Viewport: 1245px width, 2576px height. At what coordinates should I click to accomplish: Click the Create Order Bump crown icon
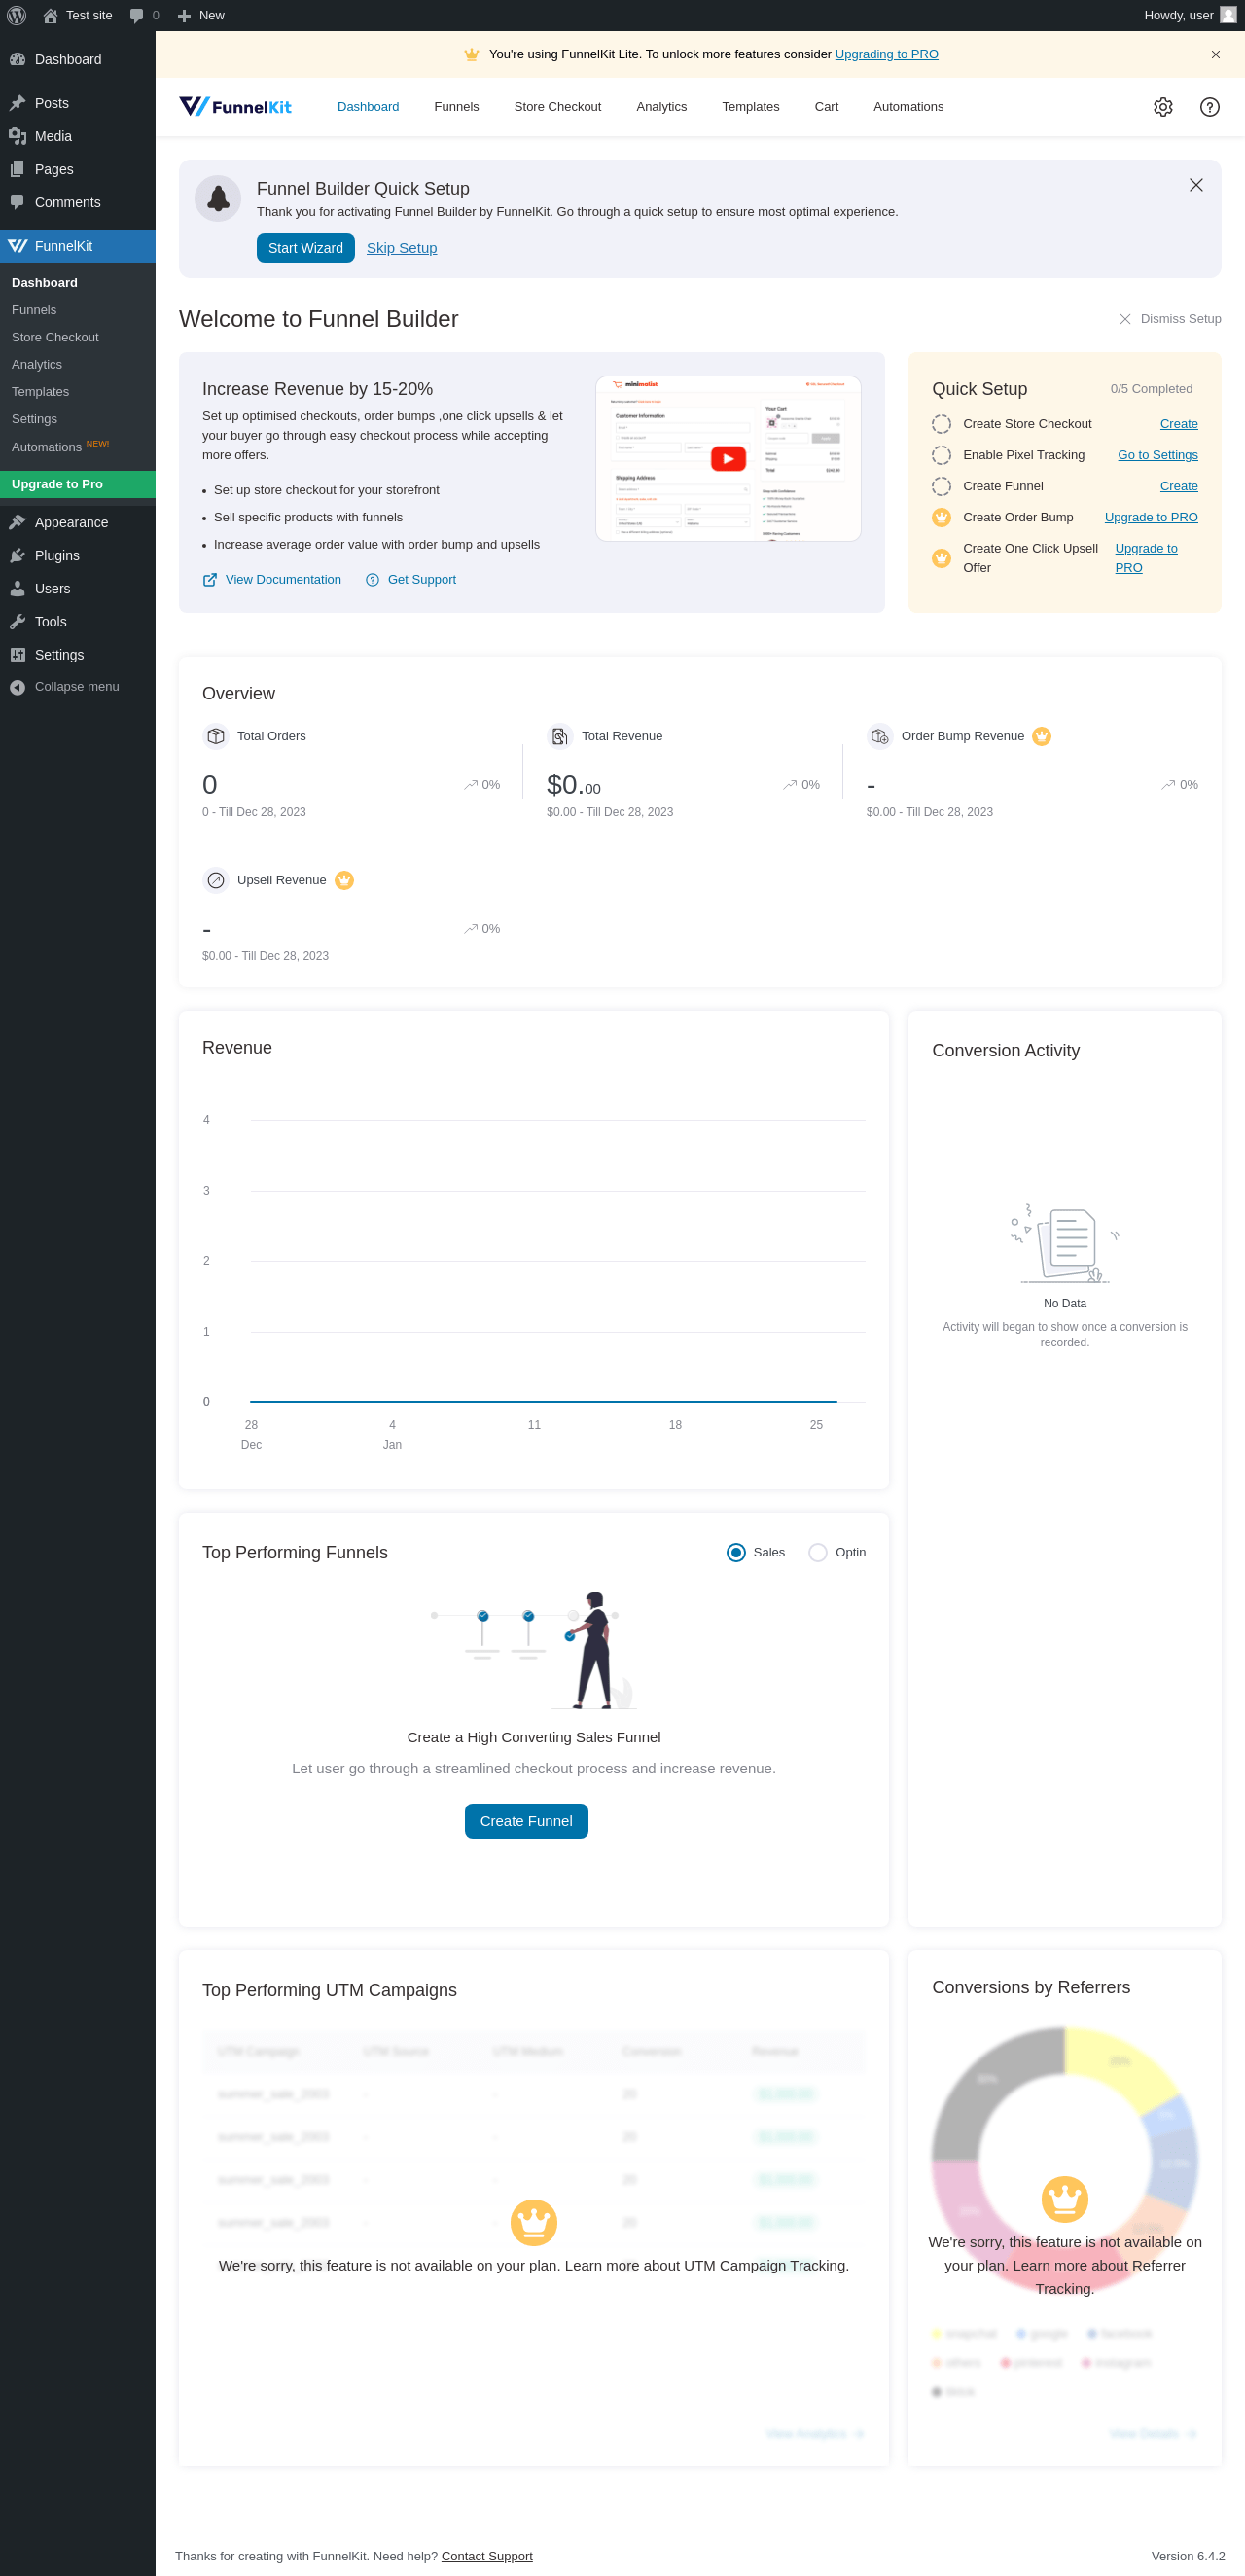pyautogui.click(x=941, y=517)
